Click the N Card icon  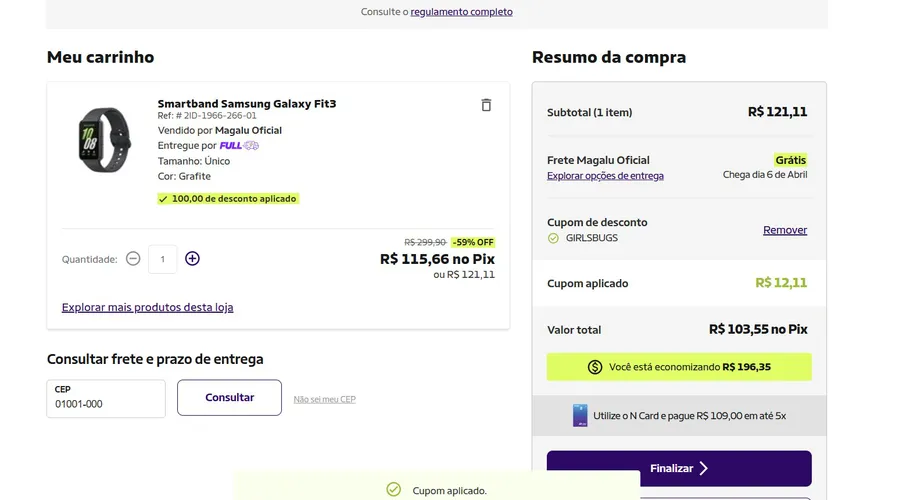[x=580, y=416]
